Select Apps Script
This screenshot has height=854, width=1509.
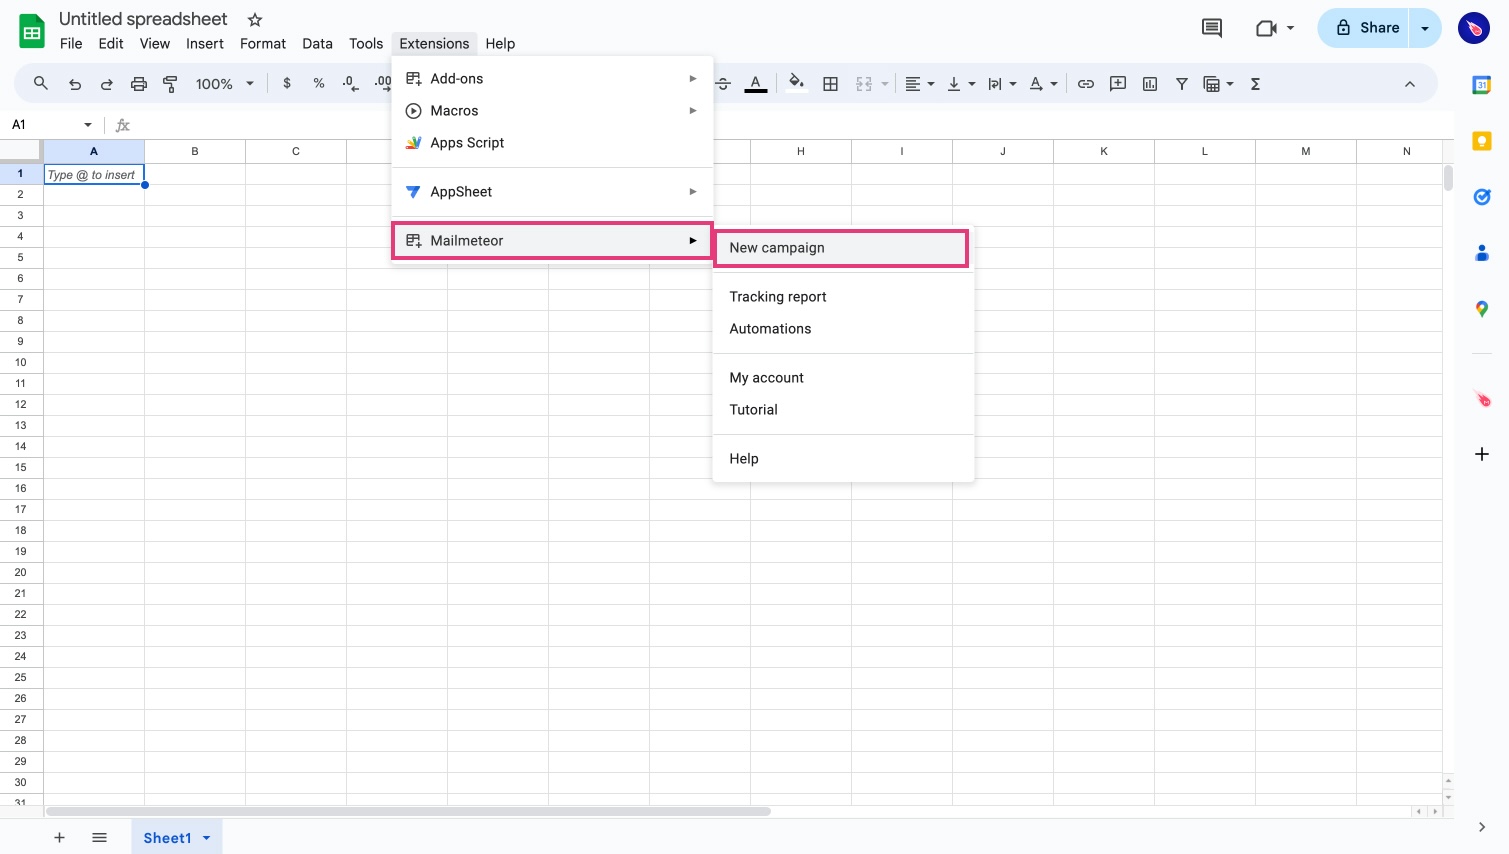552,143
